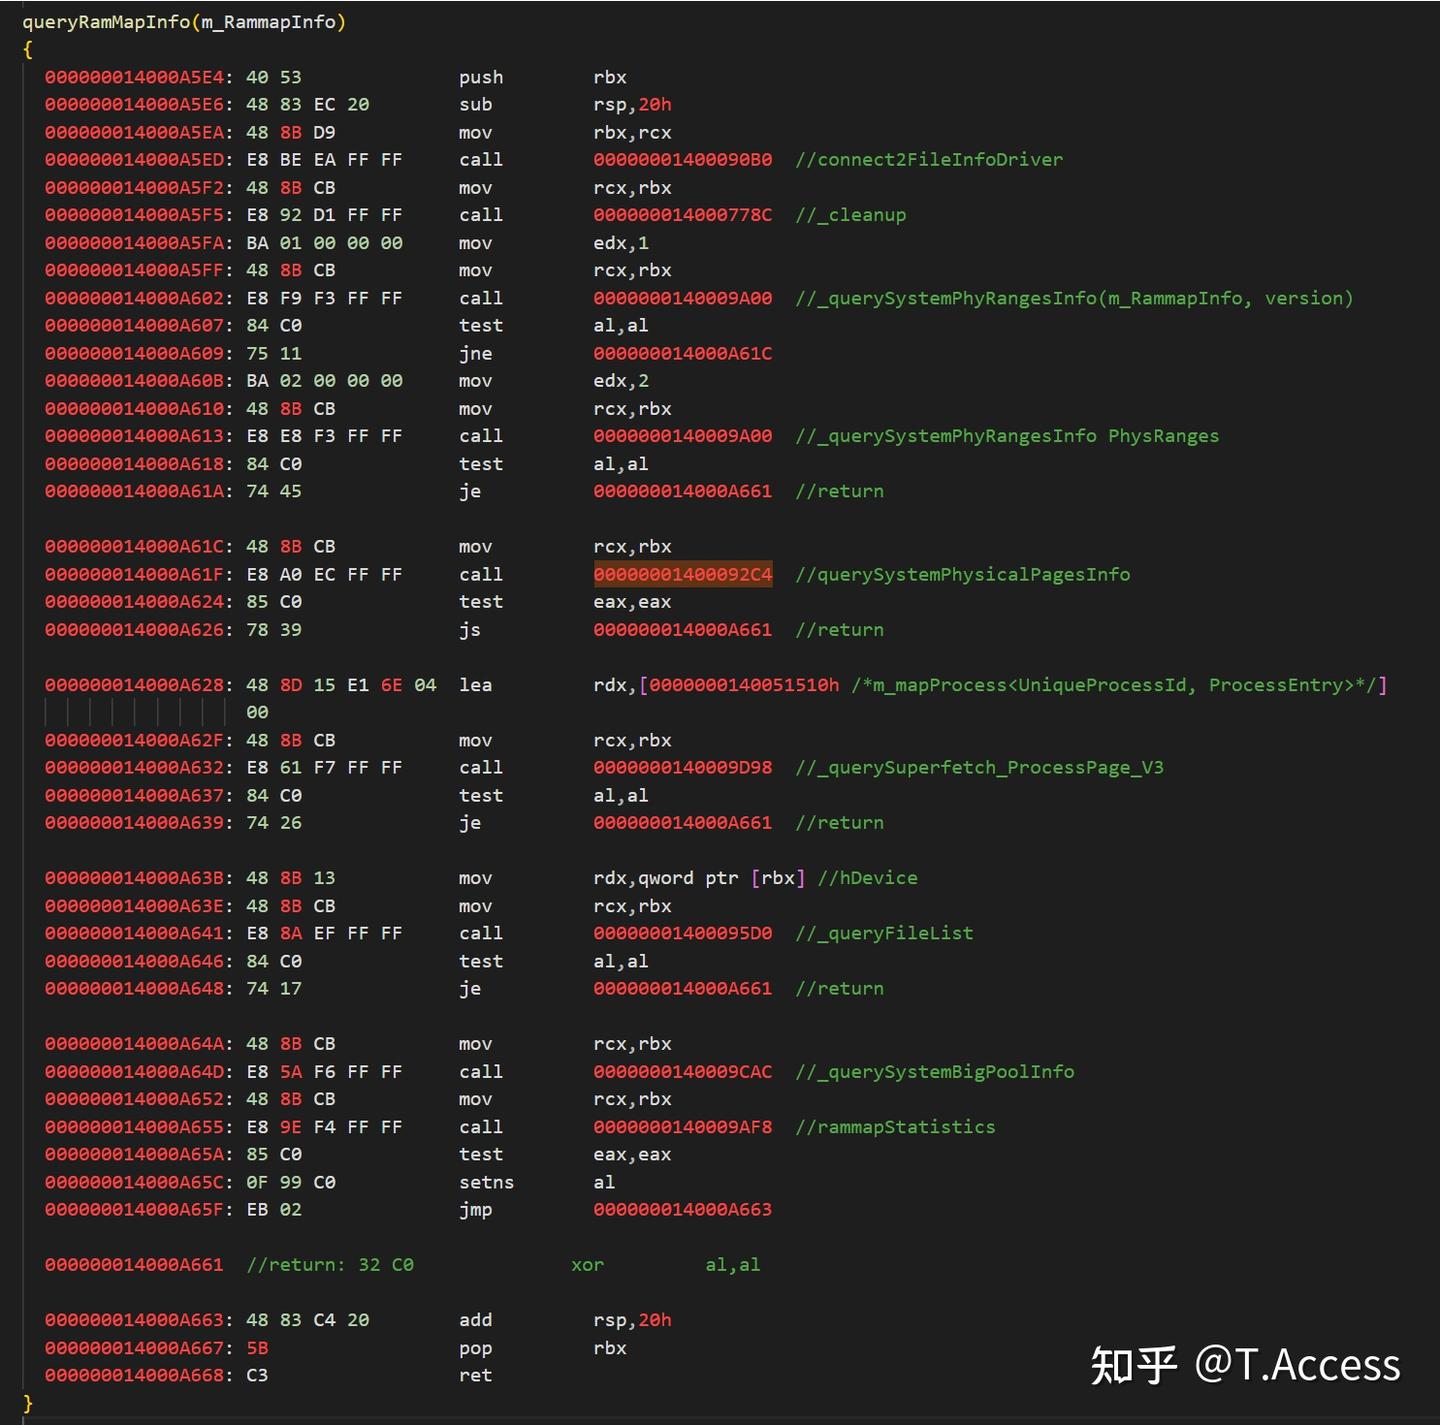Click the setns instruction mnemonic

(486, 1182)
